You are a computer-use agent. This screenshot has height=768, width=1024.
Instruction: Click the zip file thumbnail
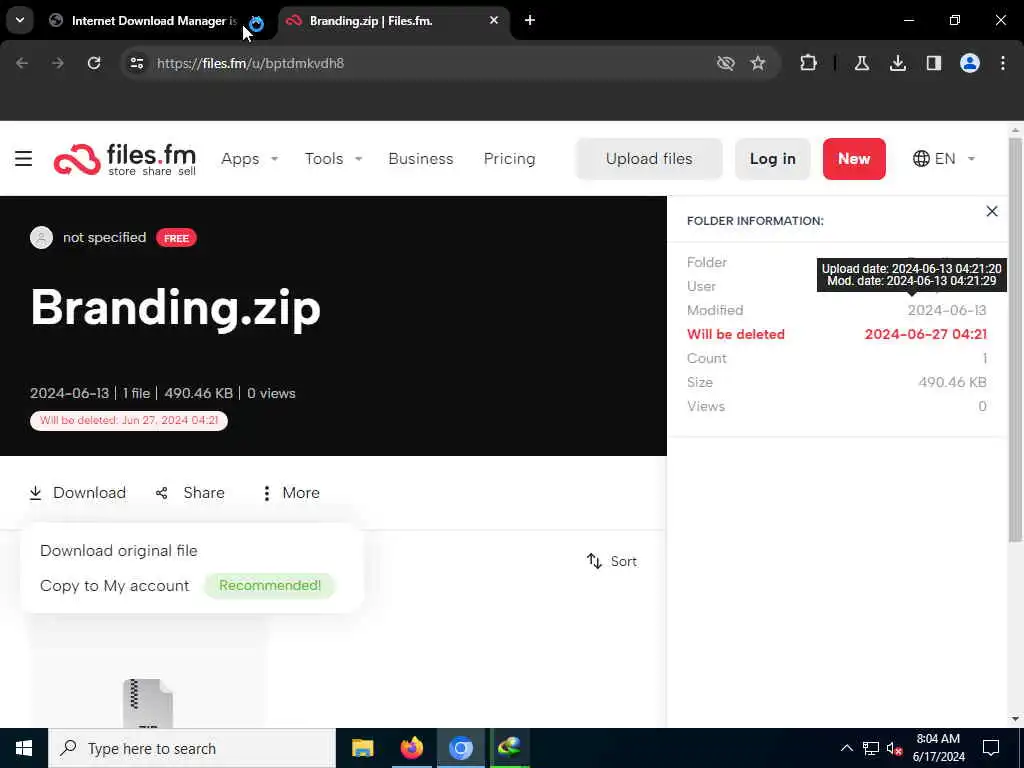pos(148,704)
